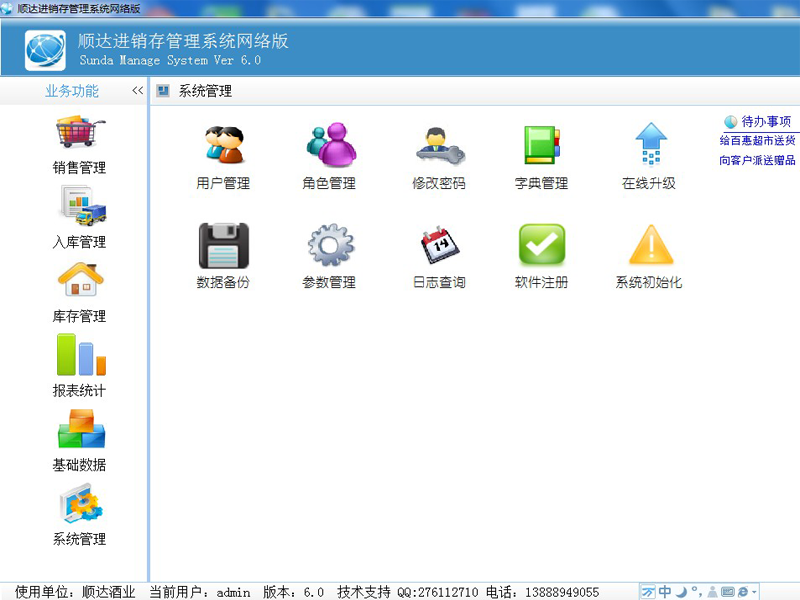Open 字典管理 dictionary management
The height and width of the screenshot is (600, 800).
(x=541, y=146)
